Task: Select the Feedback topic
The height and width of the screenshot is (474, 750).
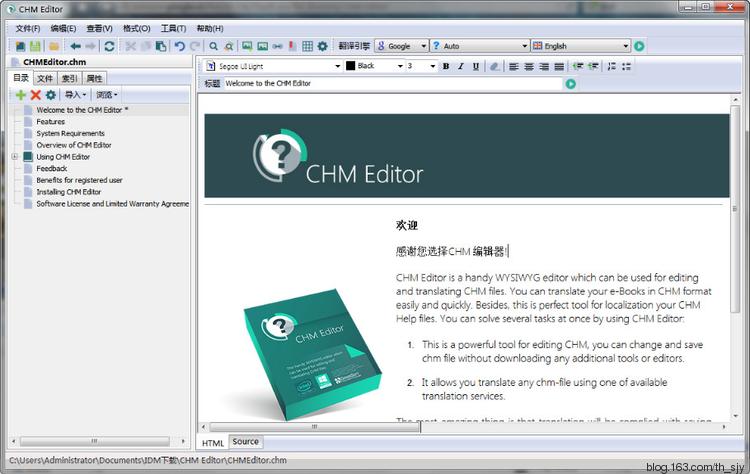Action: click(52, 168)
